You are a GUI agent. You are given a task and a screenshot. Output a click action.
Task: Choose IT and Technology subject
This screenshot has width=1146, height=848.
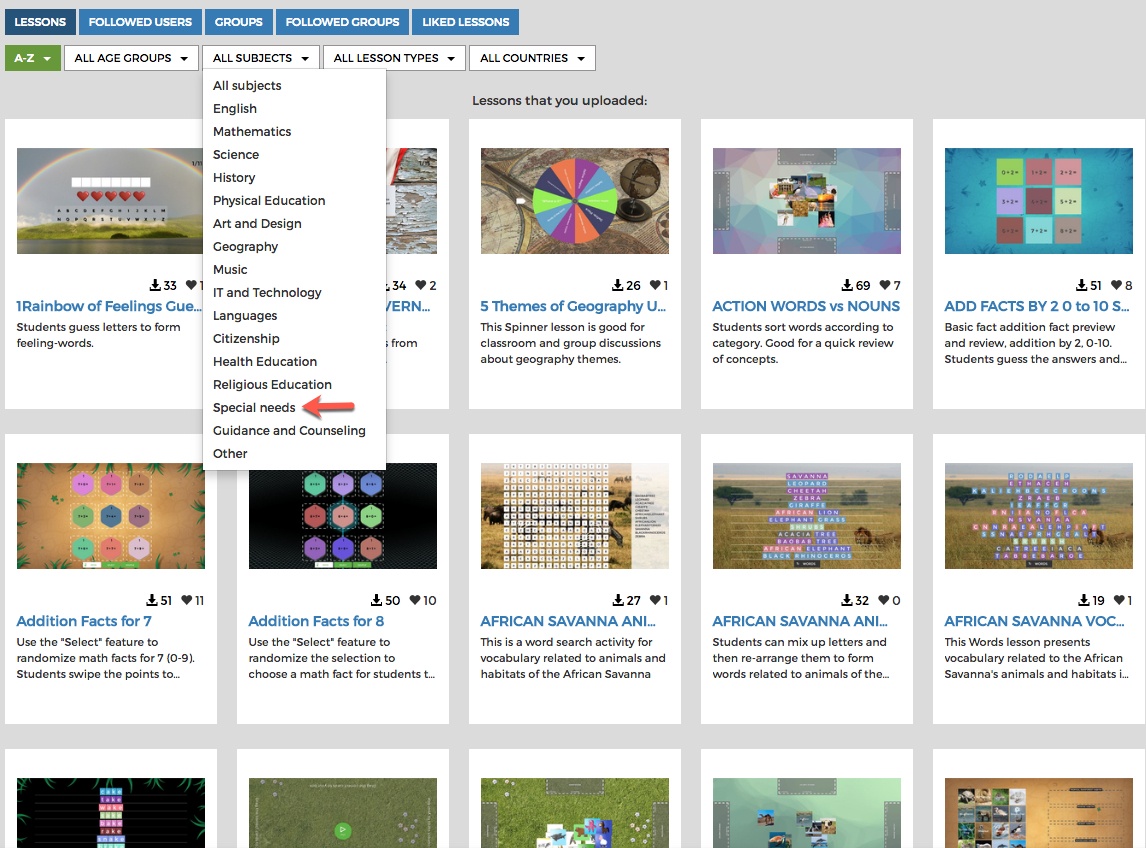point(267,292)
